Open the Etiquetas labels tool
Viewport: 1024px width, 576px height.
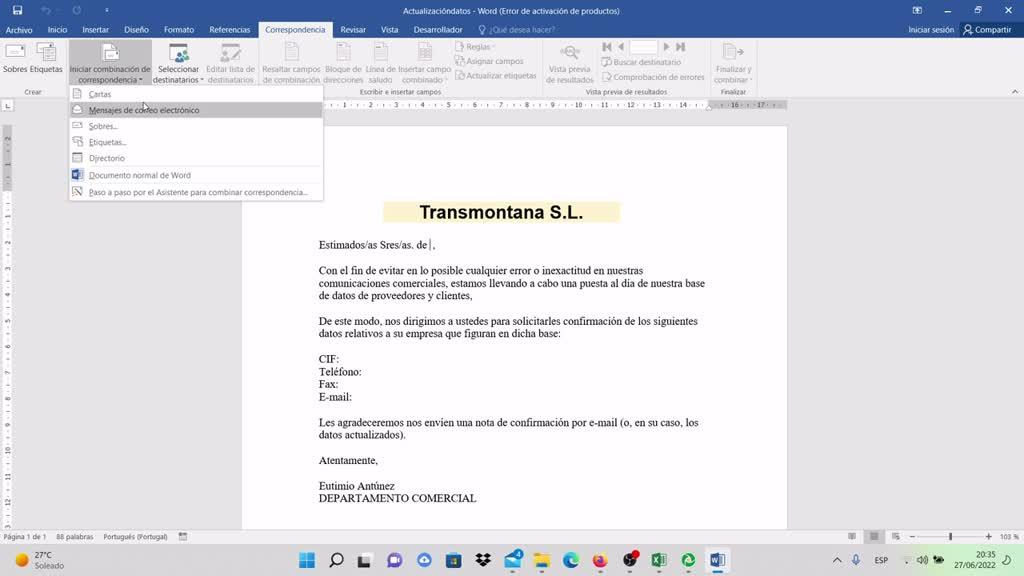(46, 57)
